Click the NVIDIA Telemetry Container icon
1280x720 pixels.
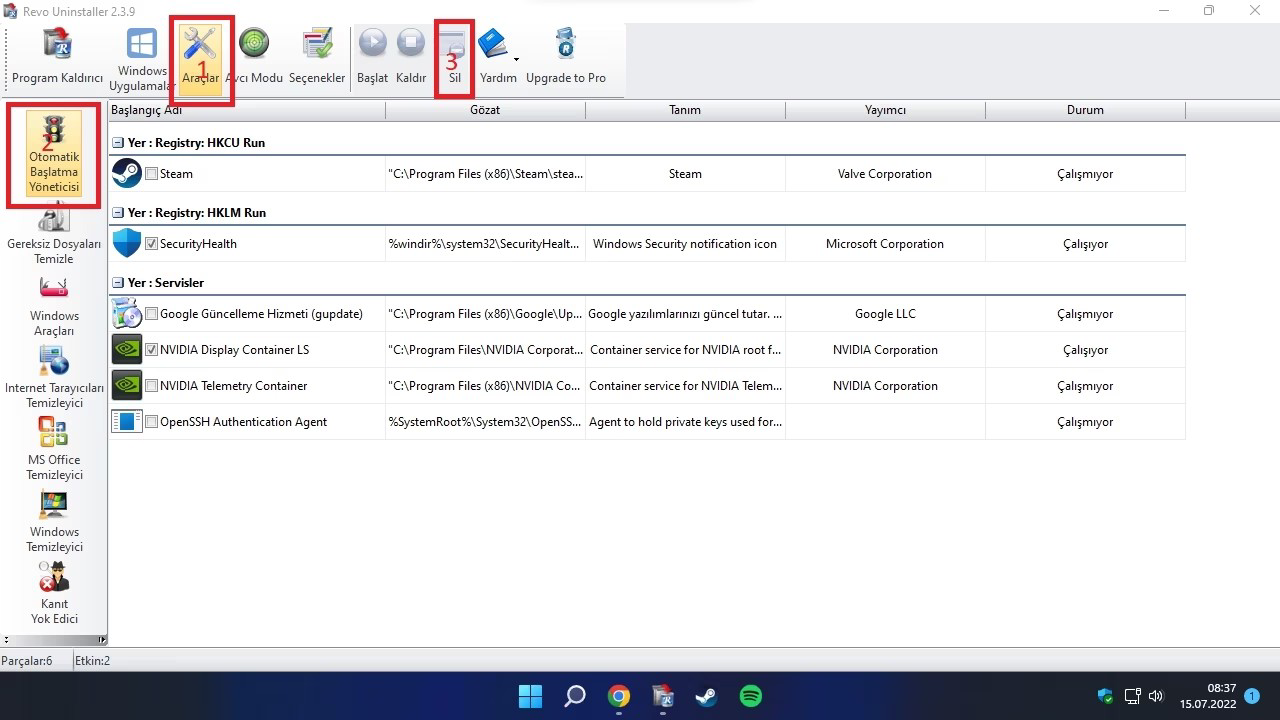(127, 385)
